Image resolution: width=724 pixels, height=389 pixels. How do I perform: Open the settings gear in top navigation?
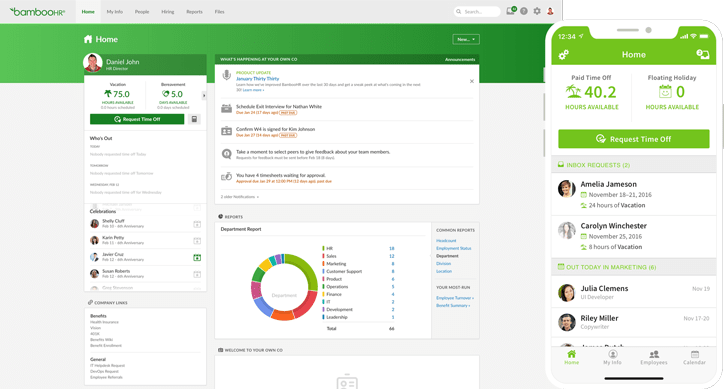coord(537,11)
